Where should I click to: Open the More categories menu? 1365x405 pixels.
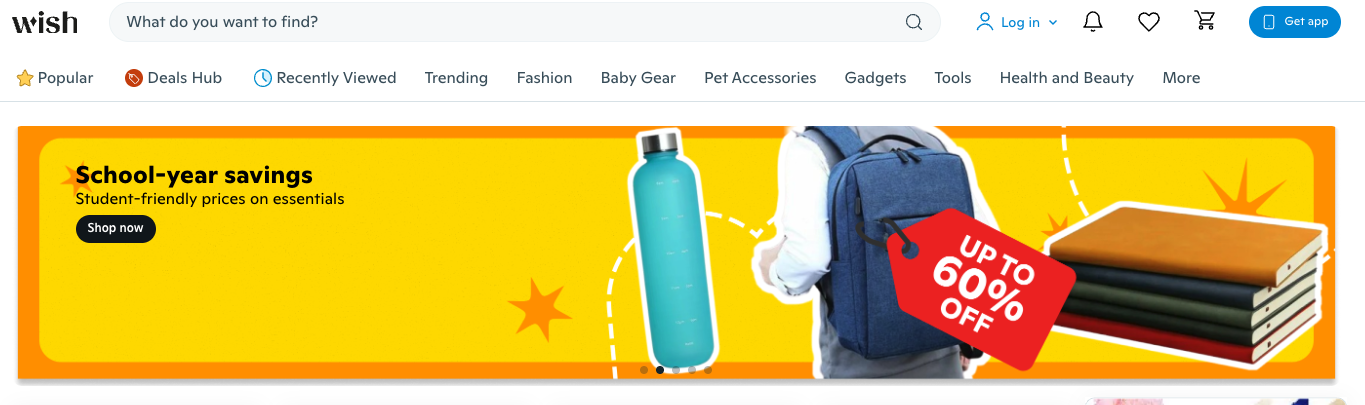(x=1181, y=78)
